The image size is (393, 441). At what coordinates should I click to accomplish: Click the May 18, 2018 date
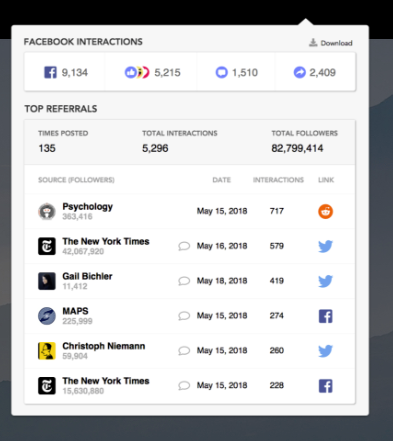coord(222,281)
